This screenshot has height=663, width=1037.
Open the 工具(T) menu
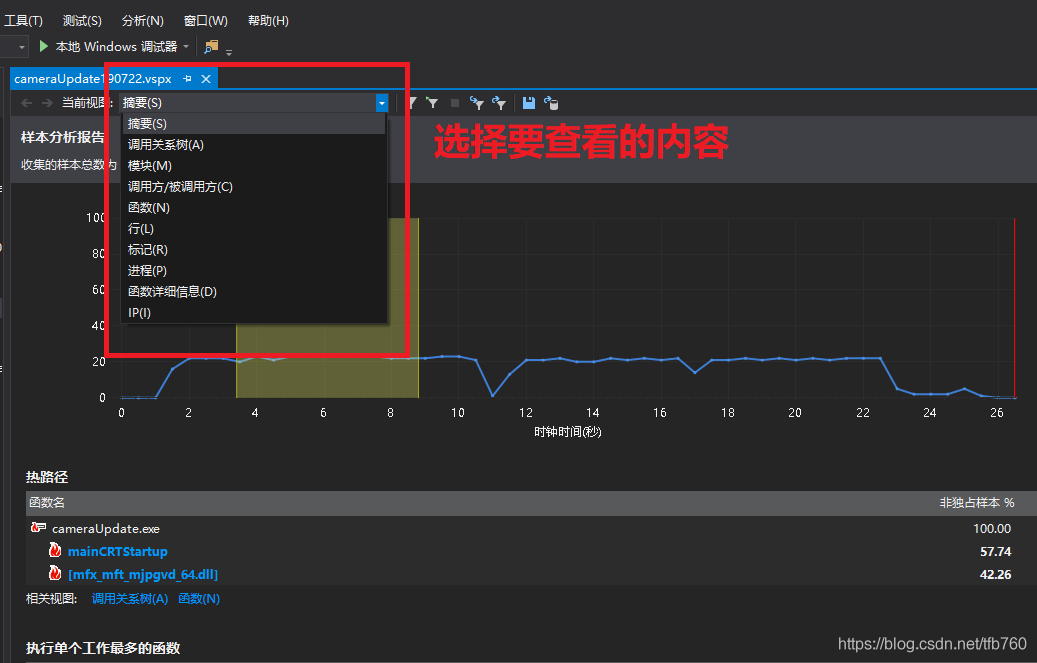[23, 21]
